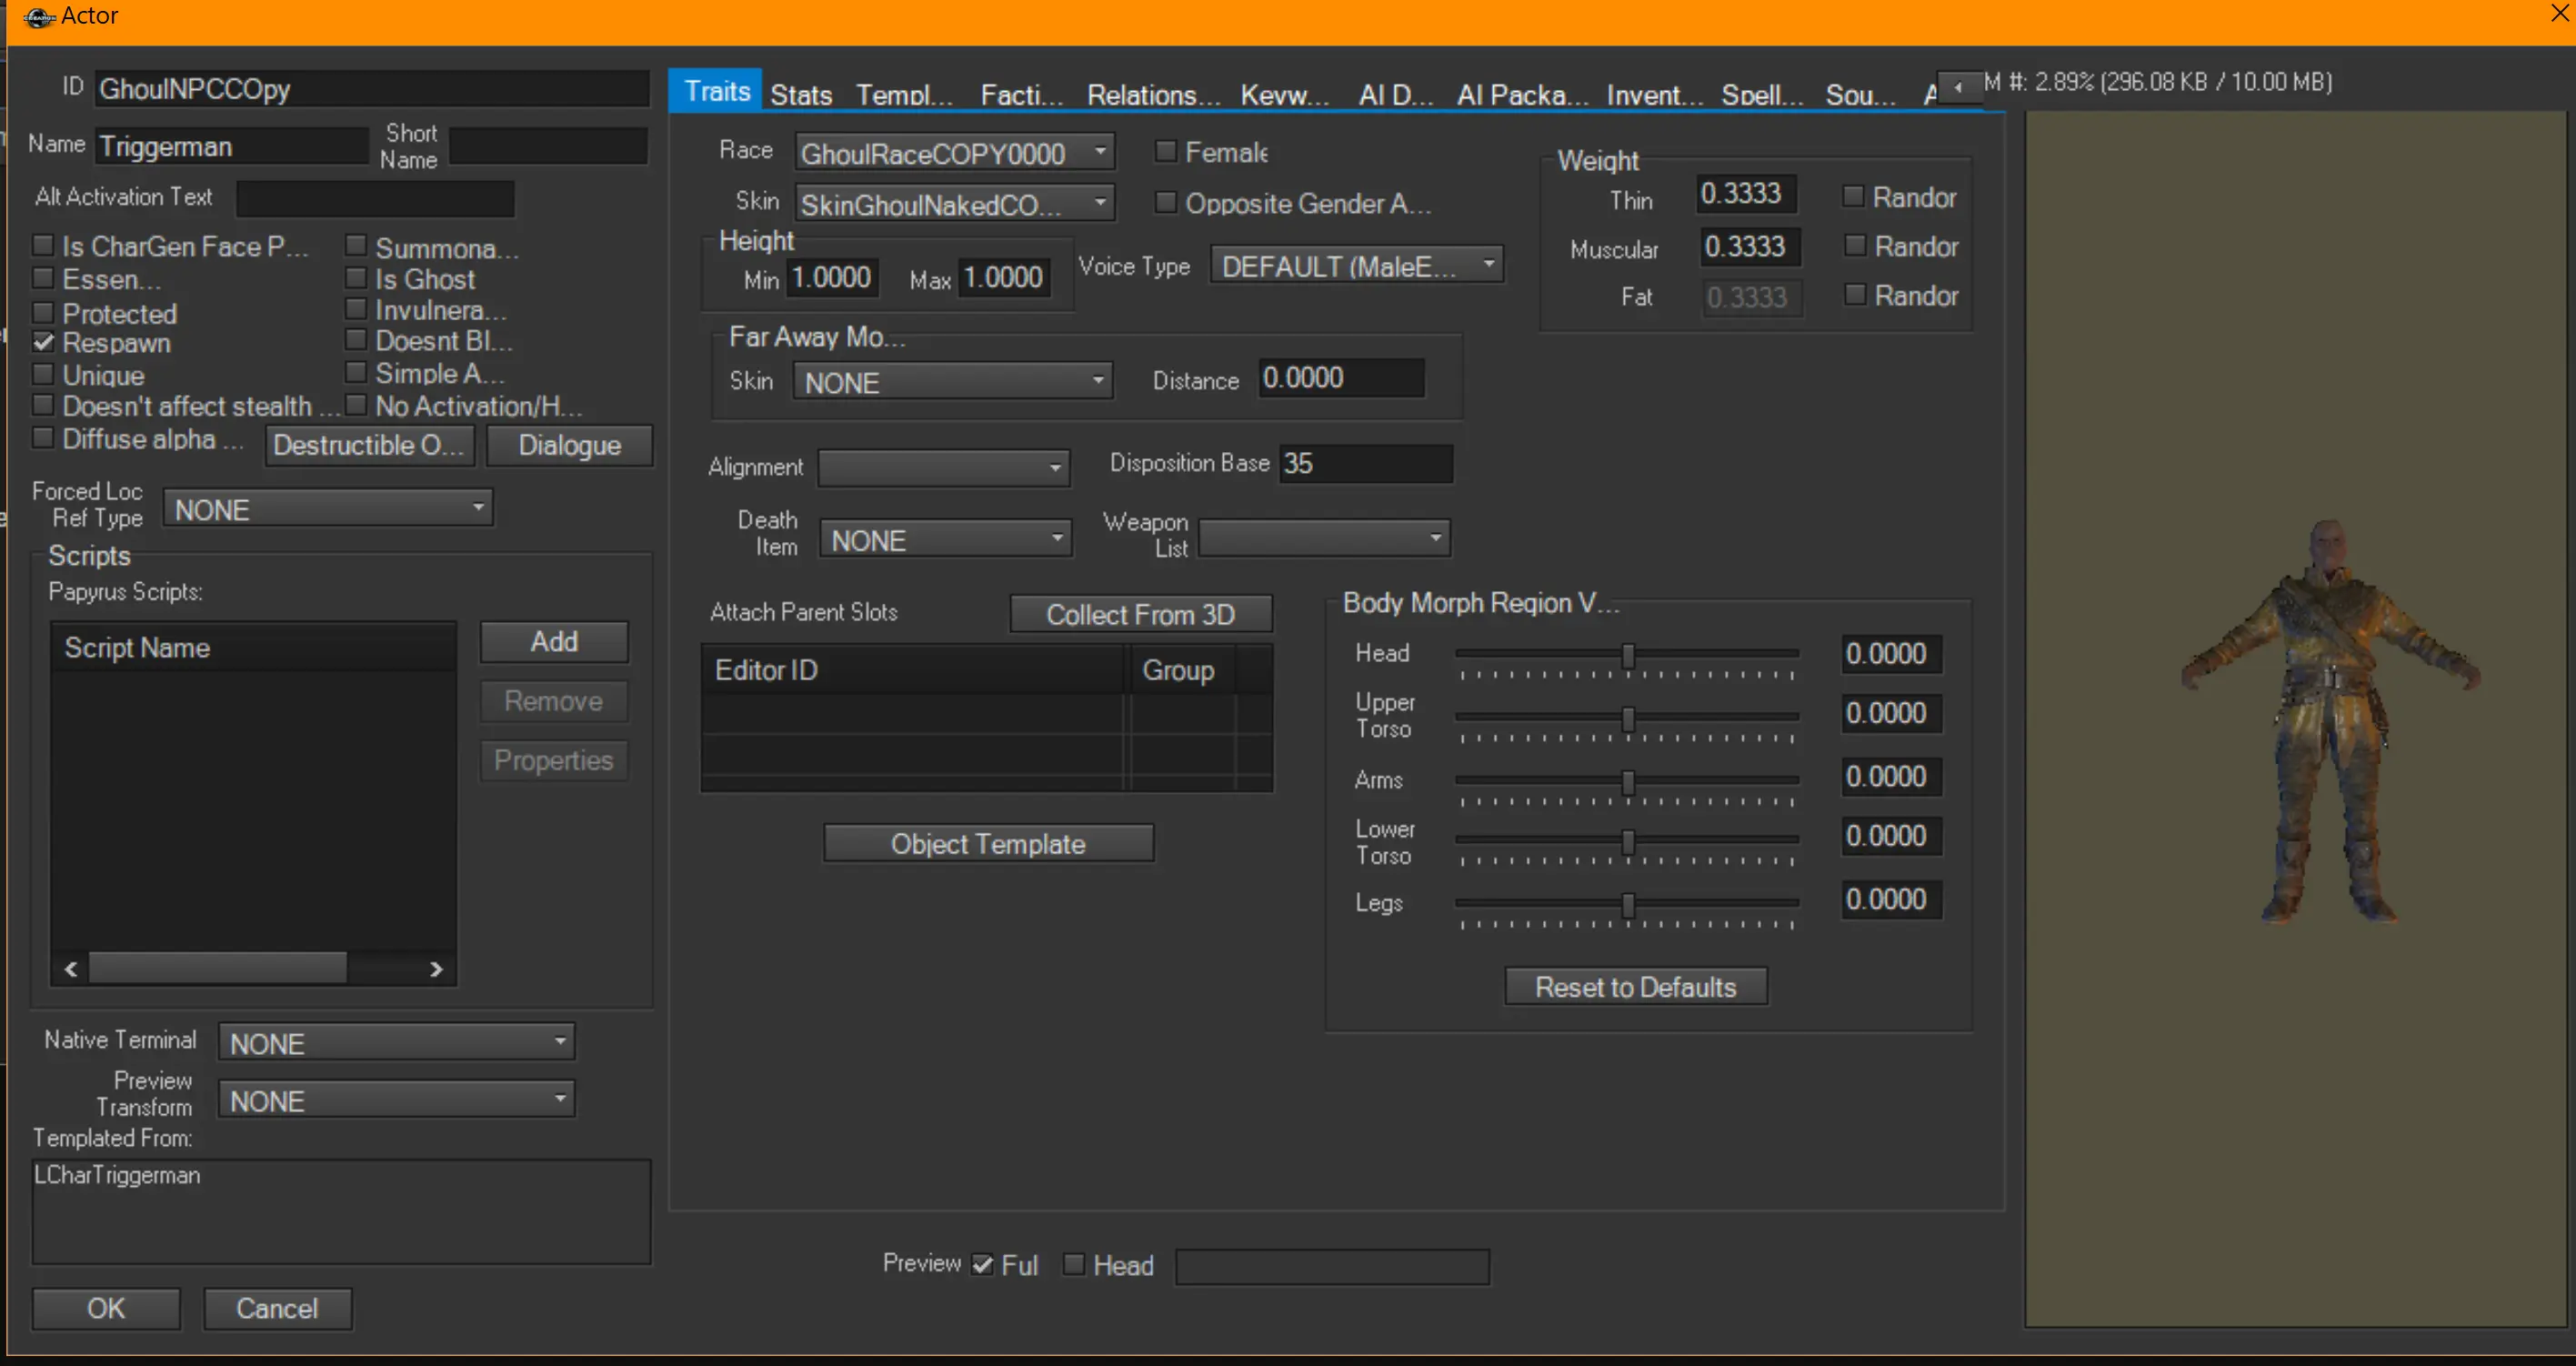Open the Death Item dropdown
This screenshot has width=2576, height=1366.
click(x=946, y=540)
